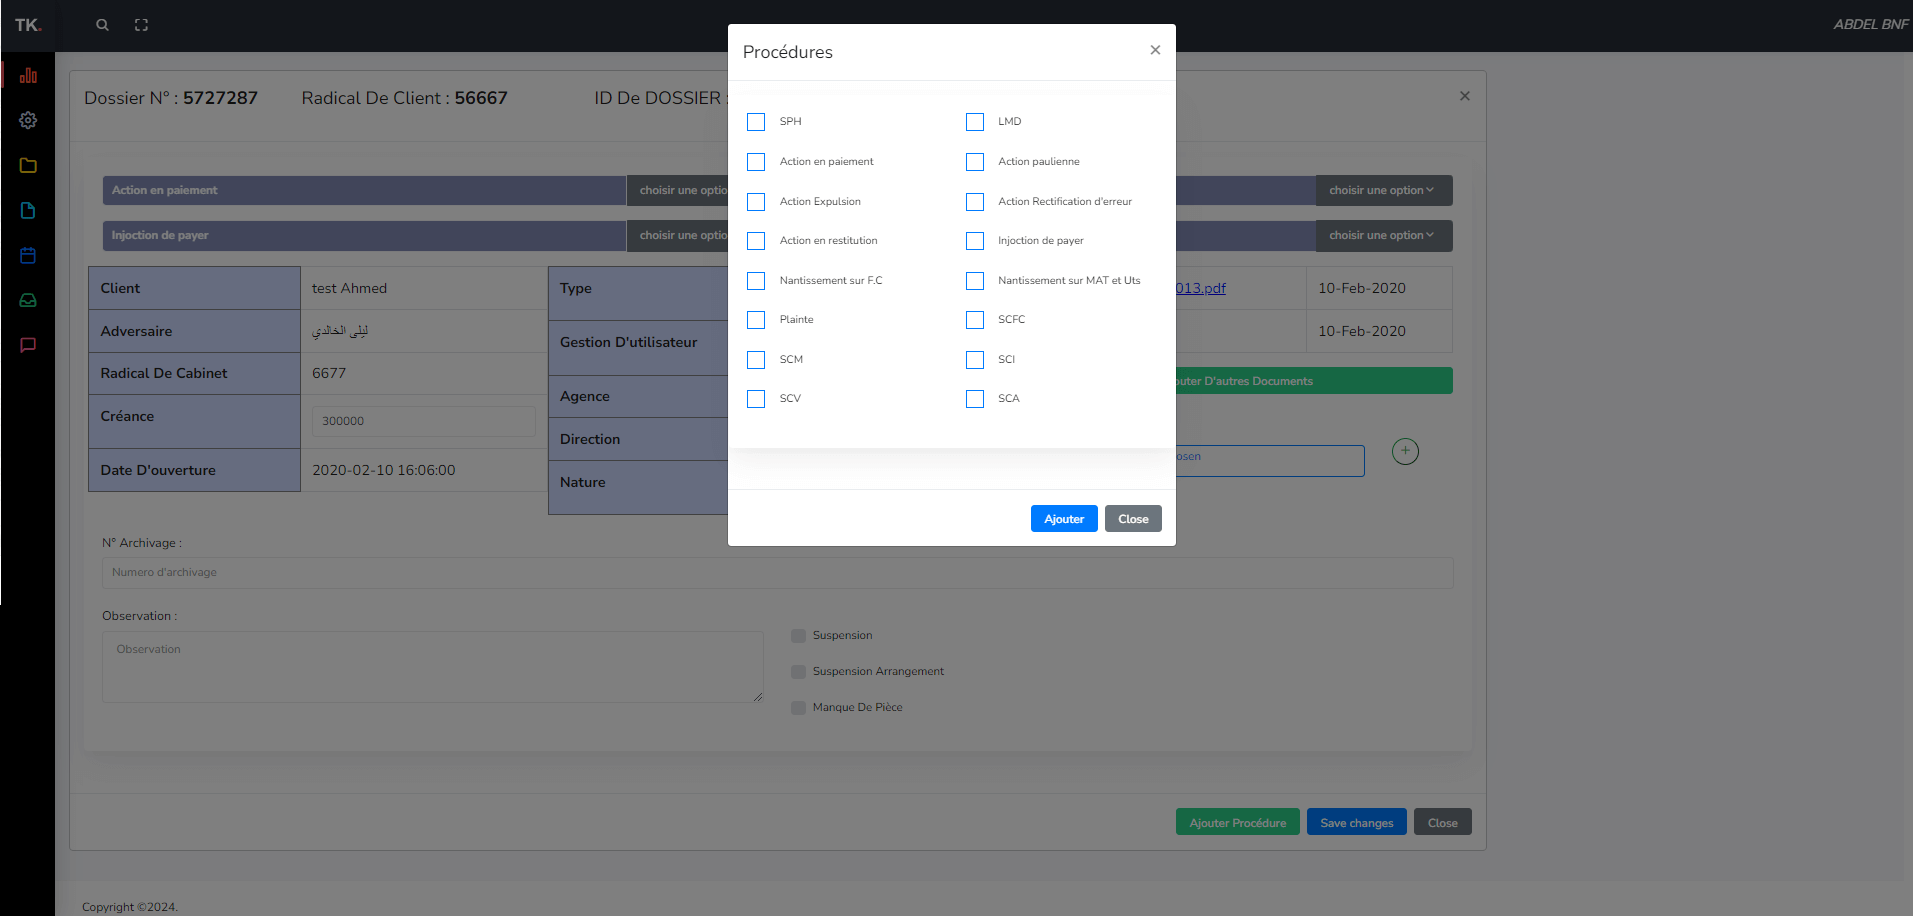The height and width of the screenshot is (916, 1913).
Task: Click the date 2020-02-10 16:06:00 value
Action: tap(383, 470)
